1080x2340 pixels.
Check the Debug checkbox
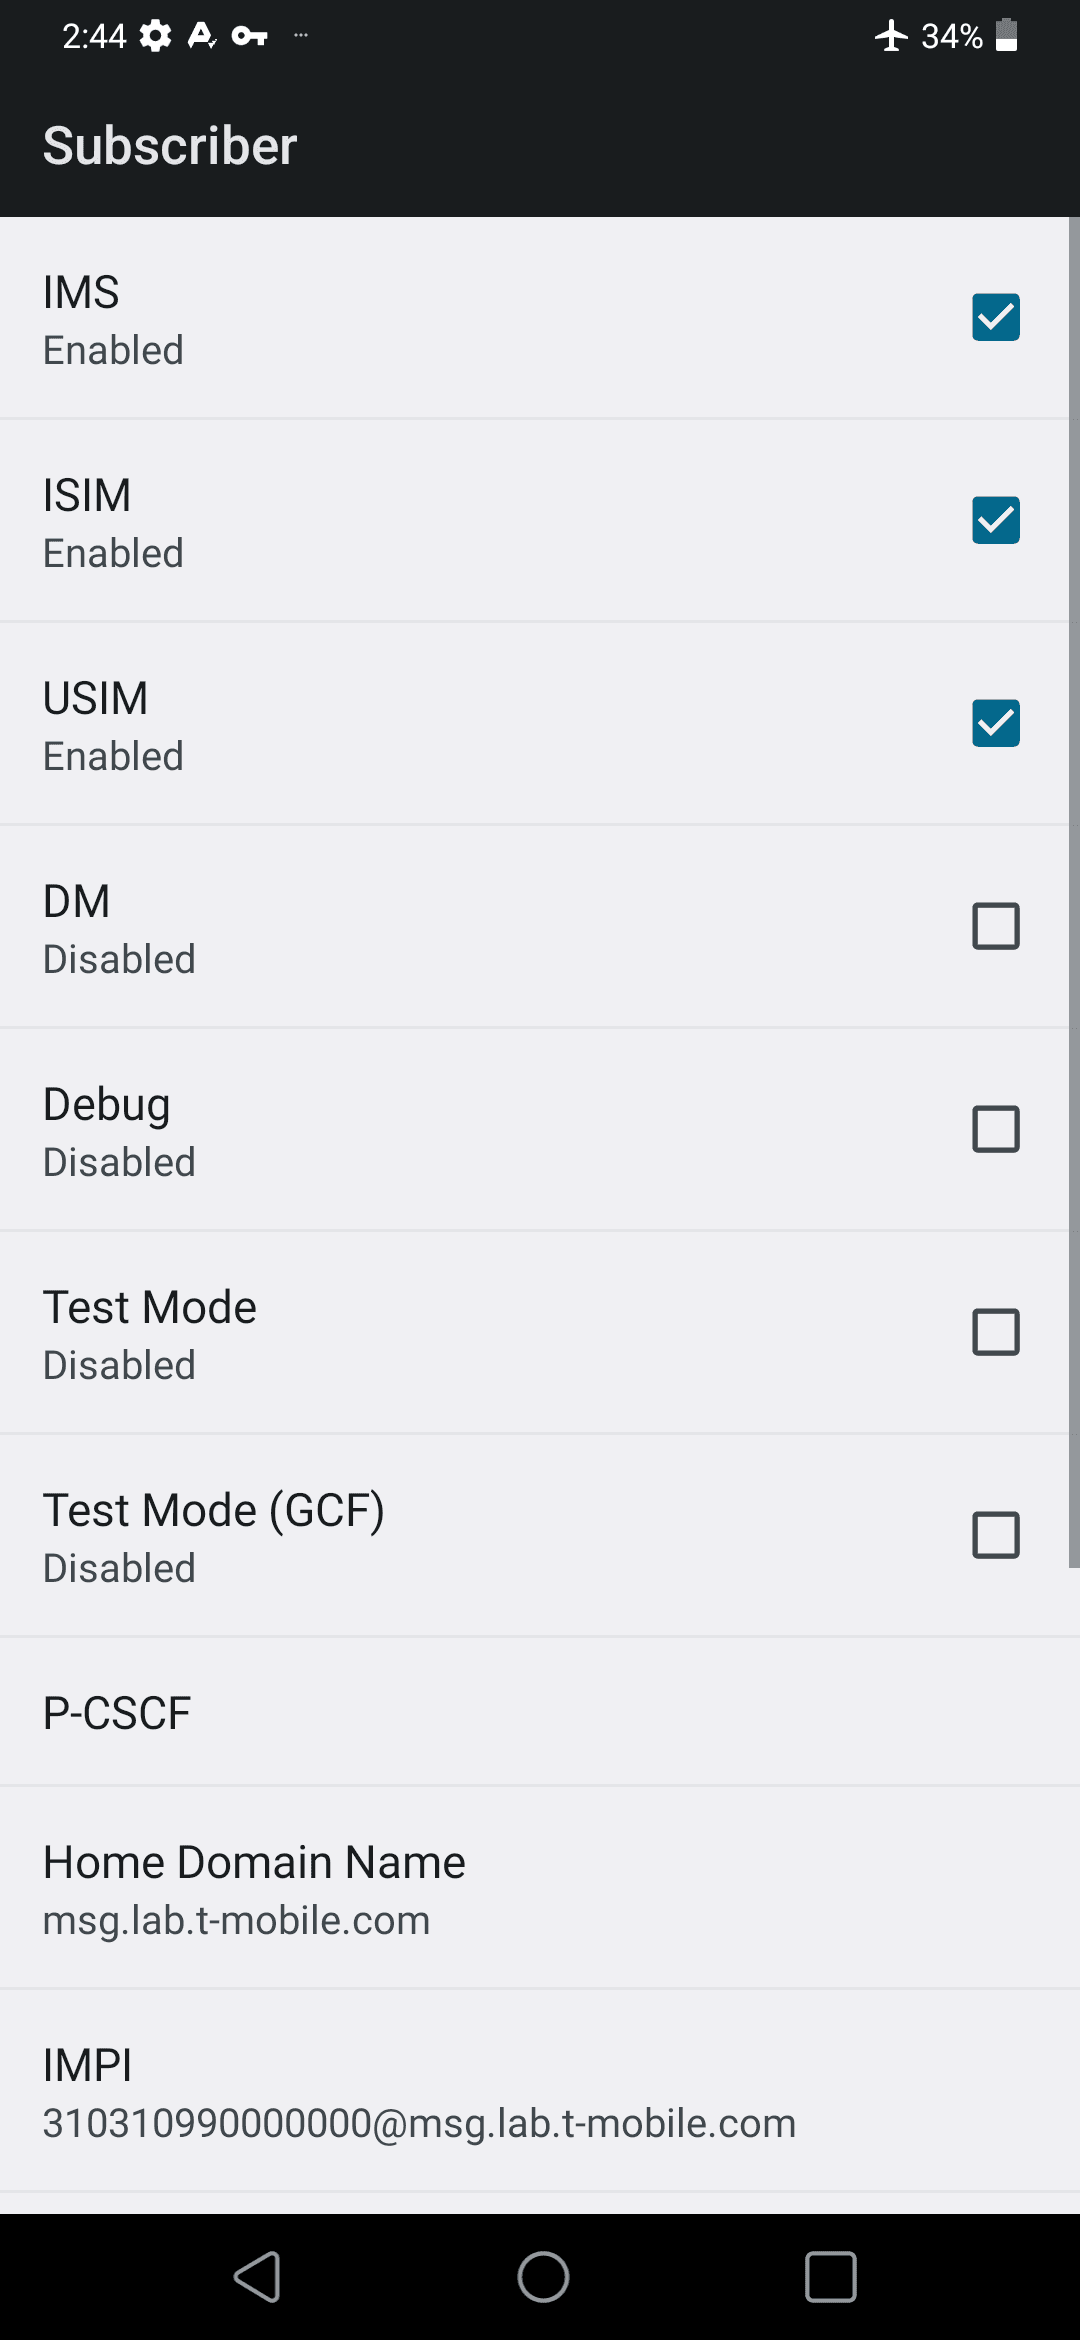pos(995,1129)
